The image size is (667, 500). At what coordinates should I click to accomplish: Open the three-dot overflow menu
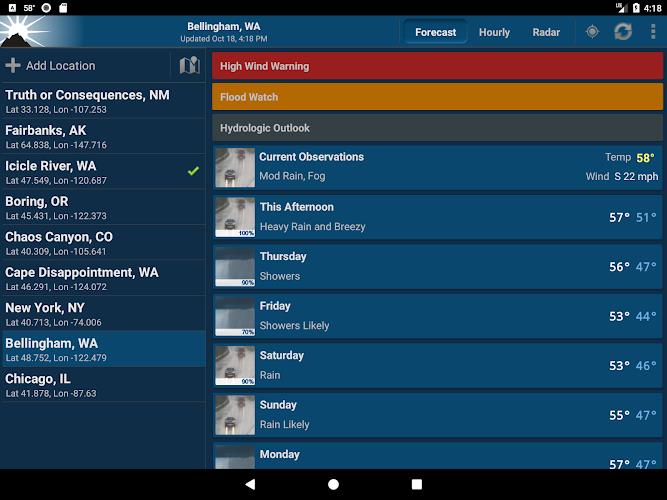point(653,32)
